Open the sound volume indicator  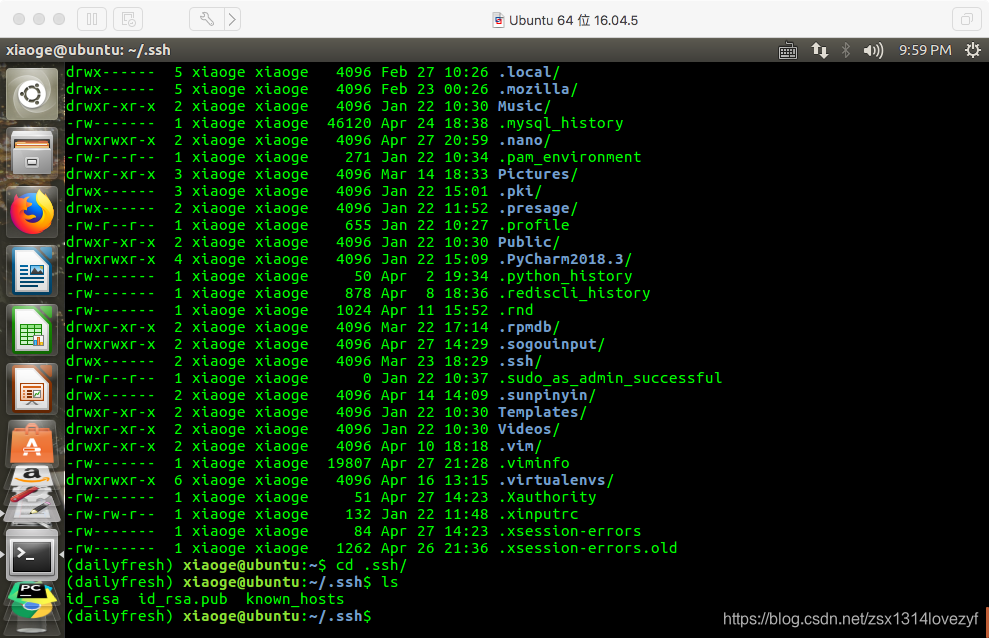(874, 50)
